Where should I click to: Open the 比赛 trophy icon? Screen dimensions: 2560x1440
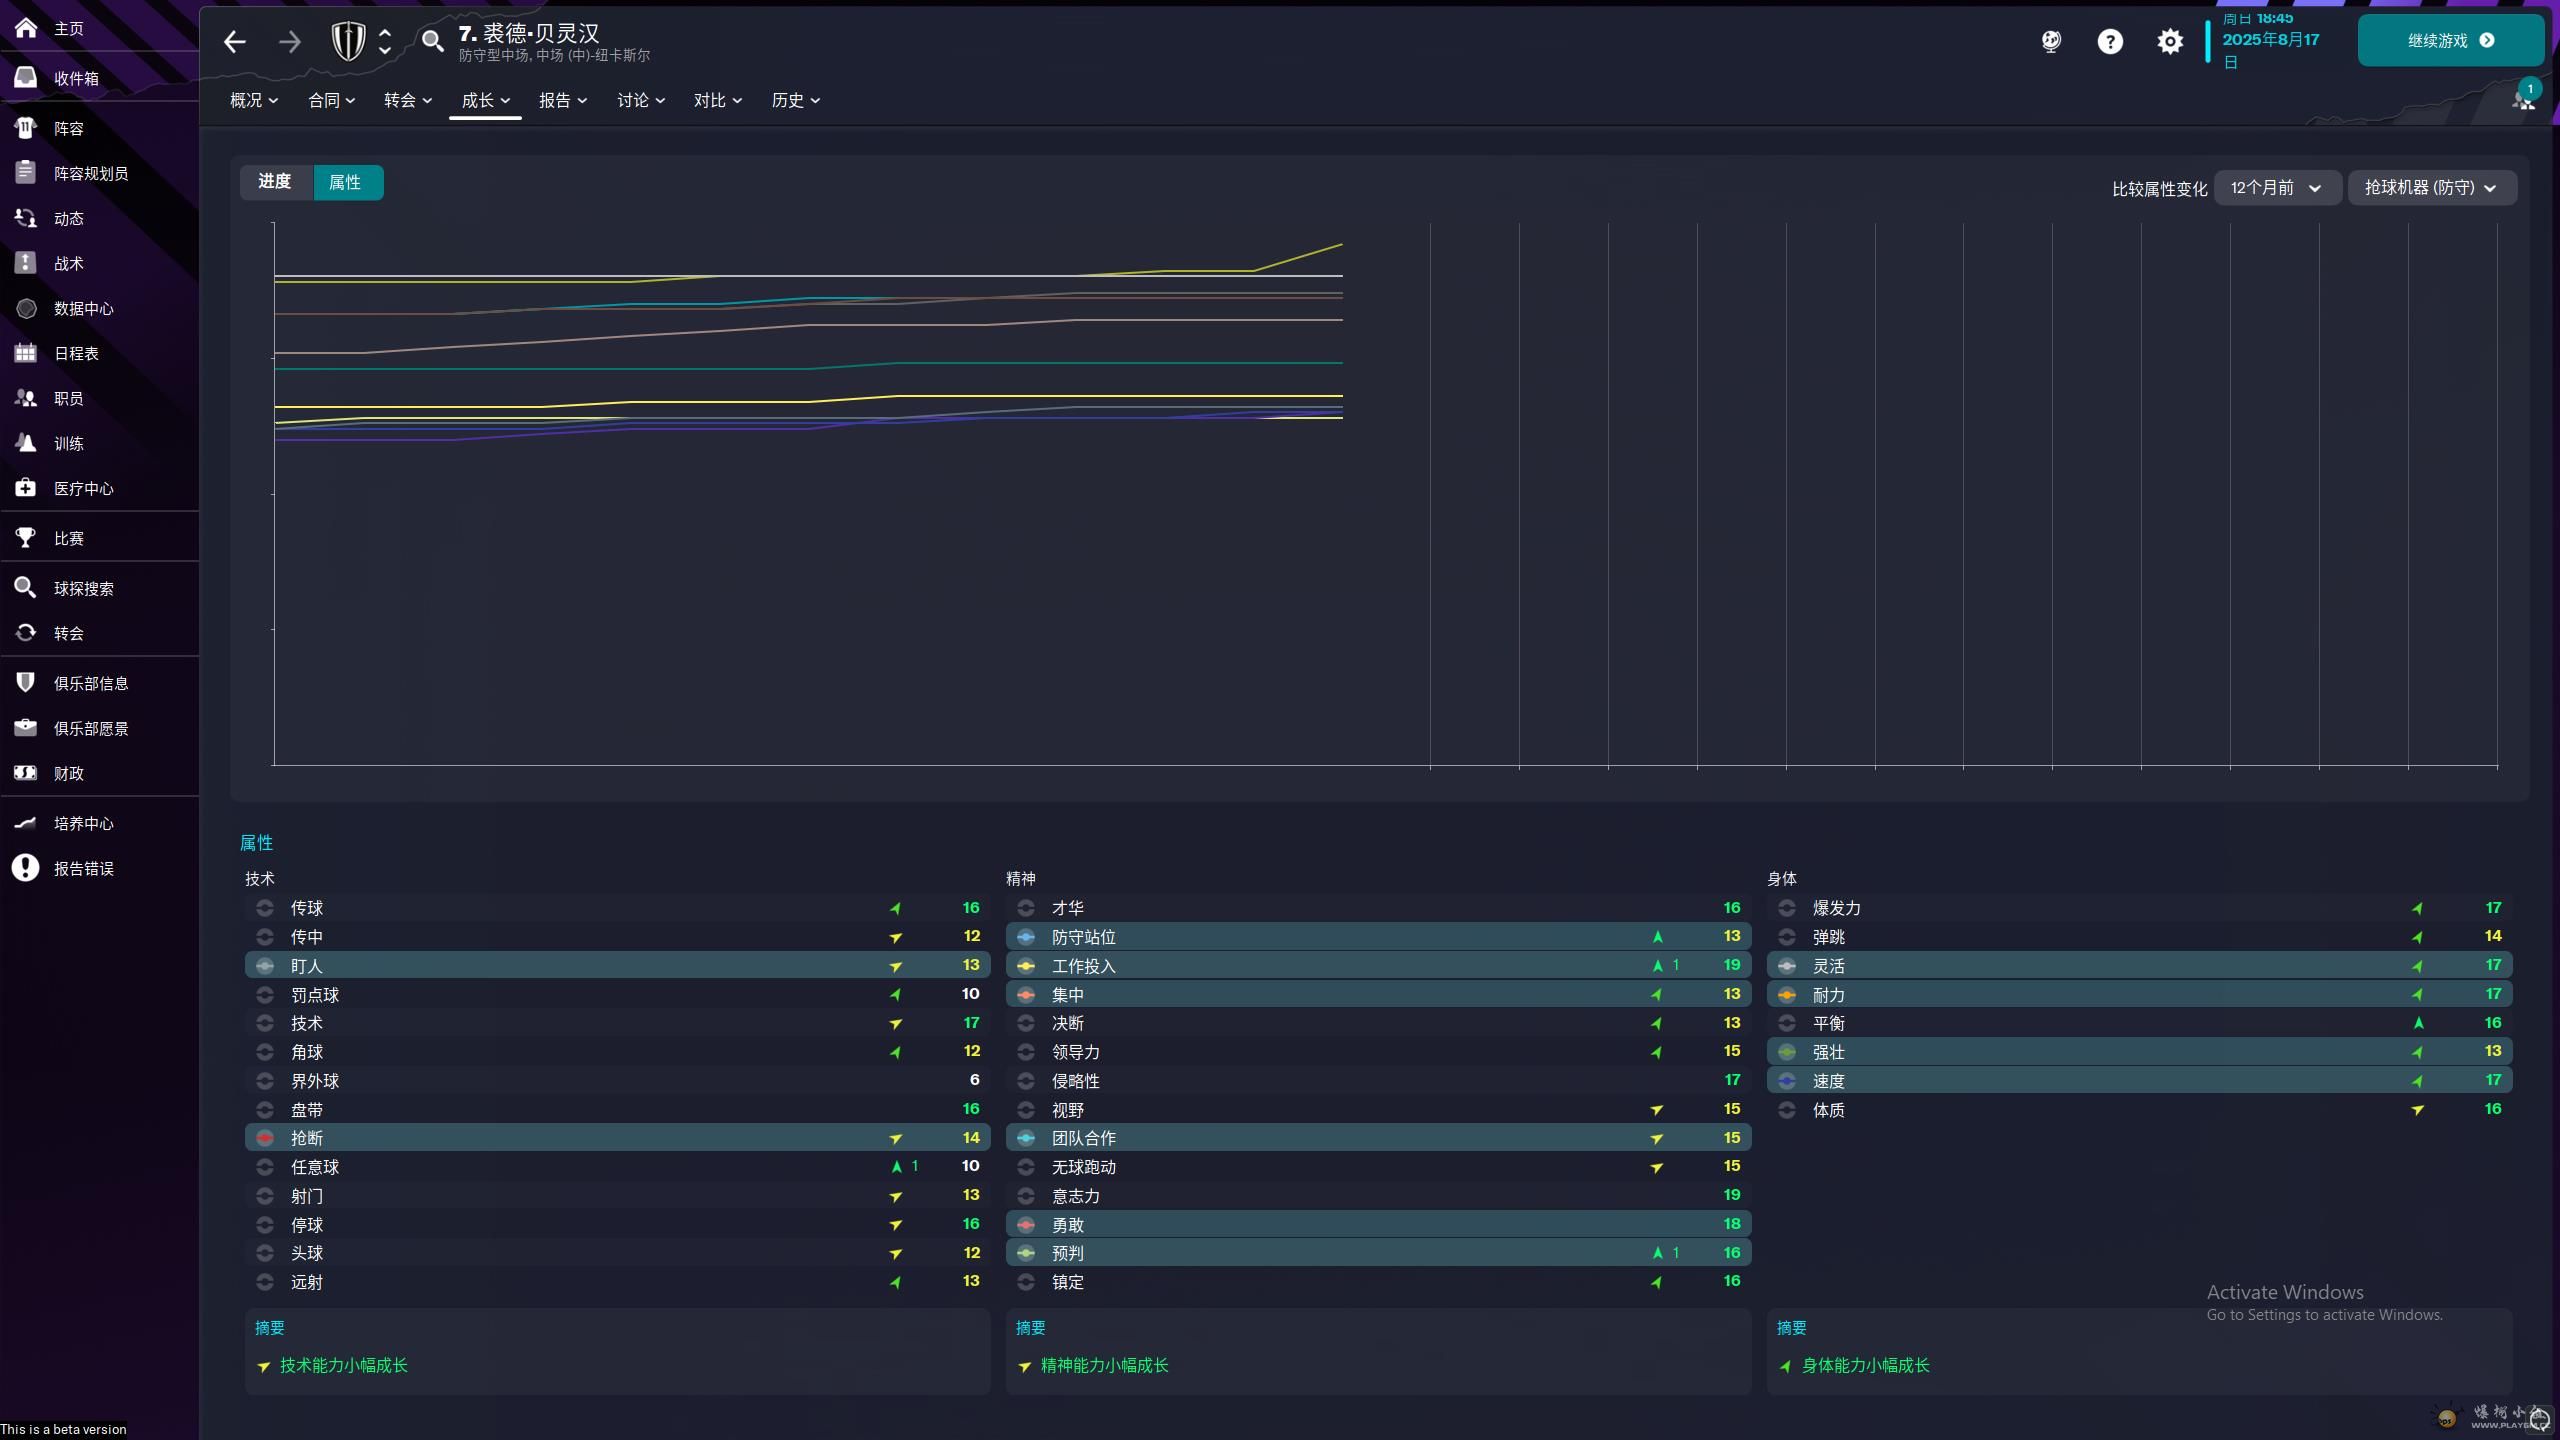(x=26, y=538)
